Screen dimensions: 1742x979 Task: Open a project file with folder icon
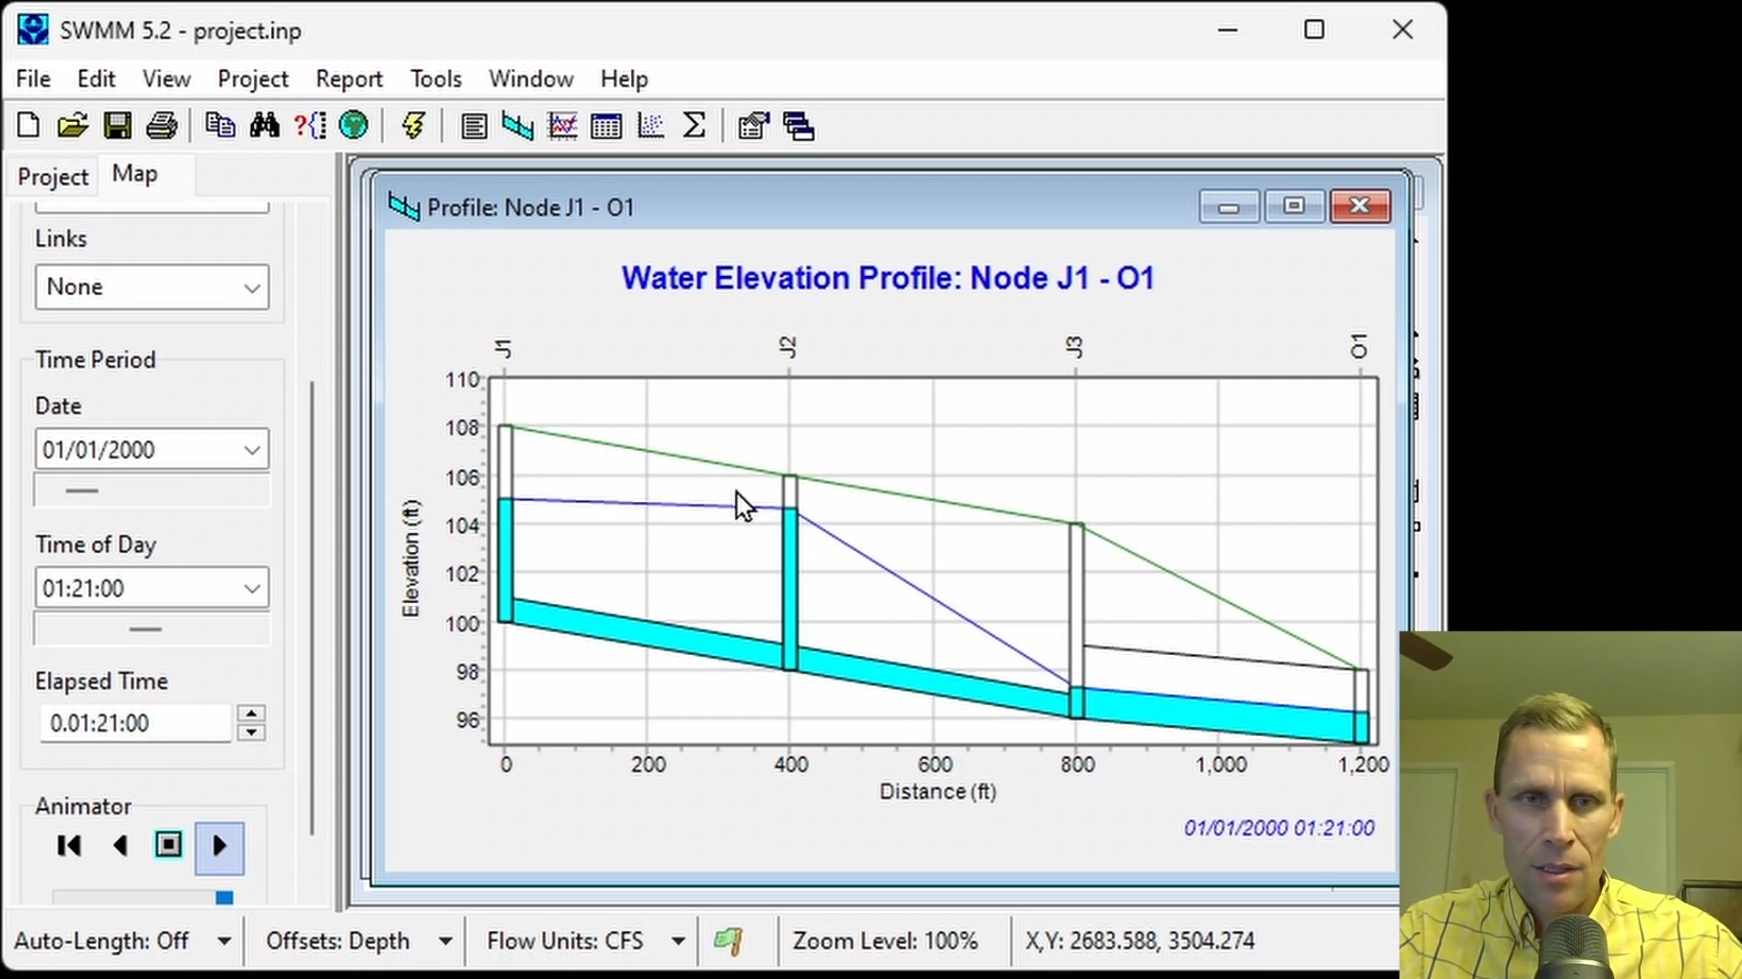coord(72,126)
